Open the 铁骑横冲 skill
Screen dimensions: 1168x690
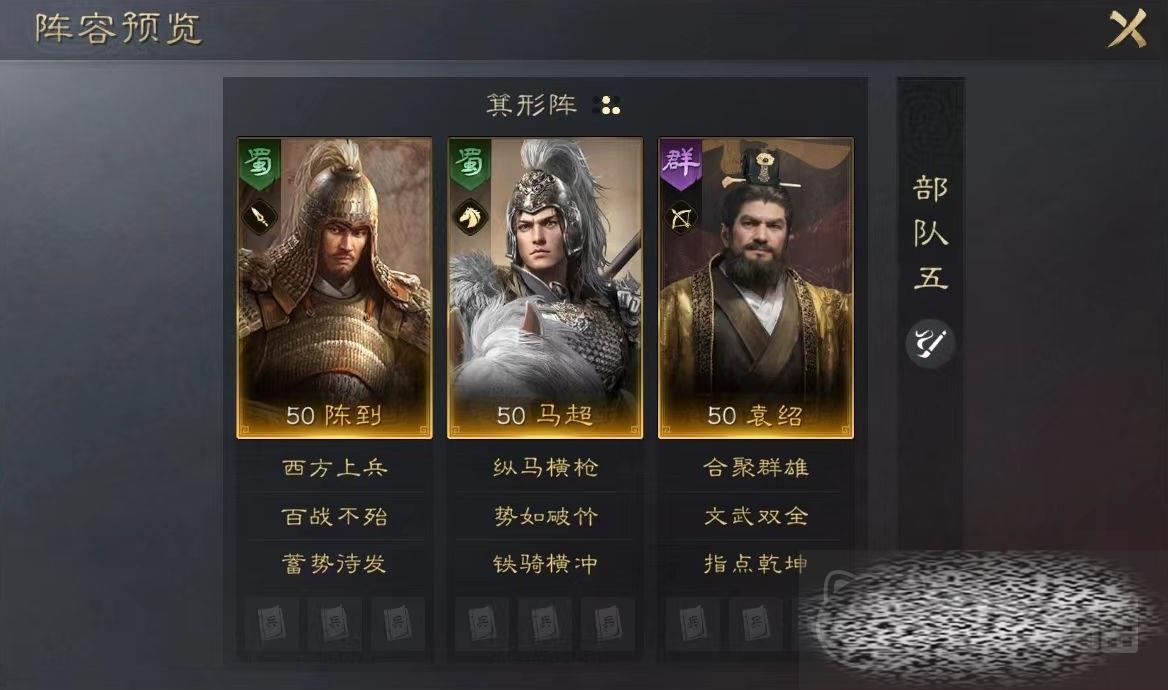tap(545, 563)
